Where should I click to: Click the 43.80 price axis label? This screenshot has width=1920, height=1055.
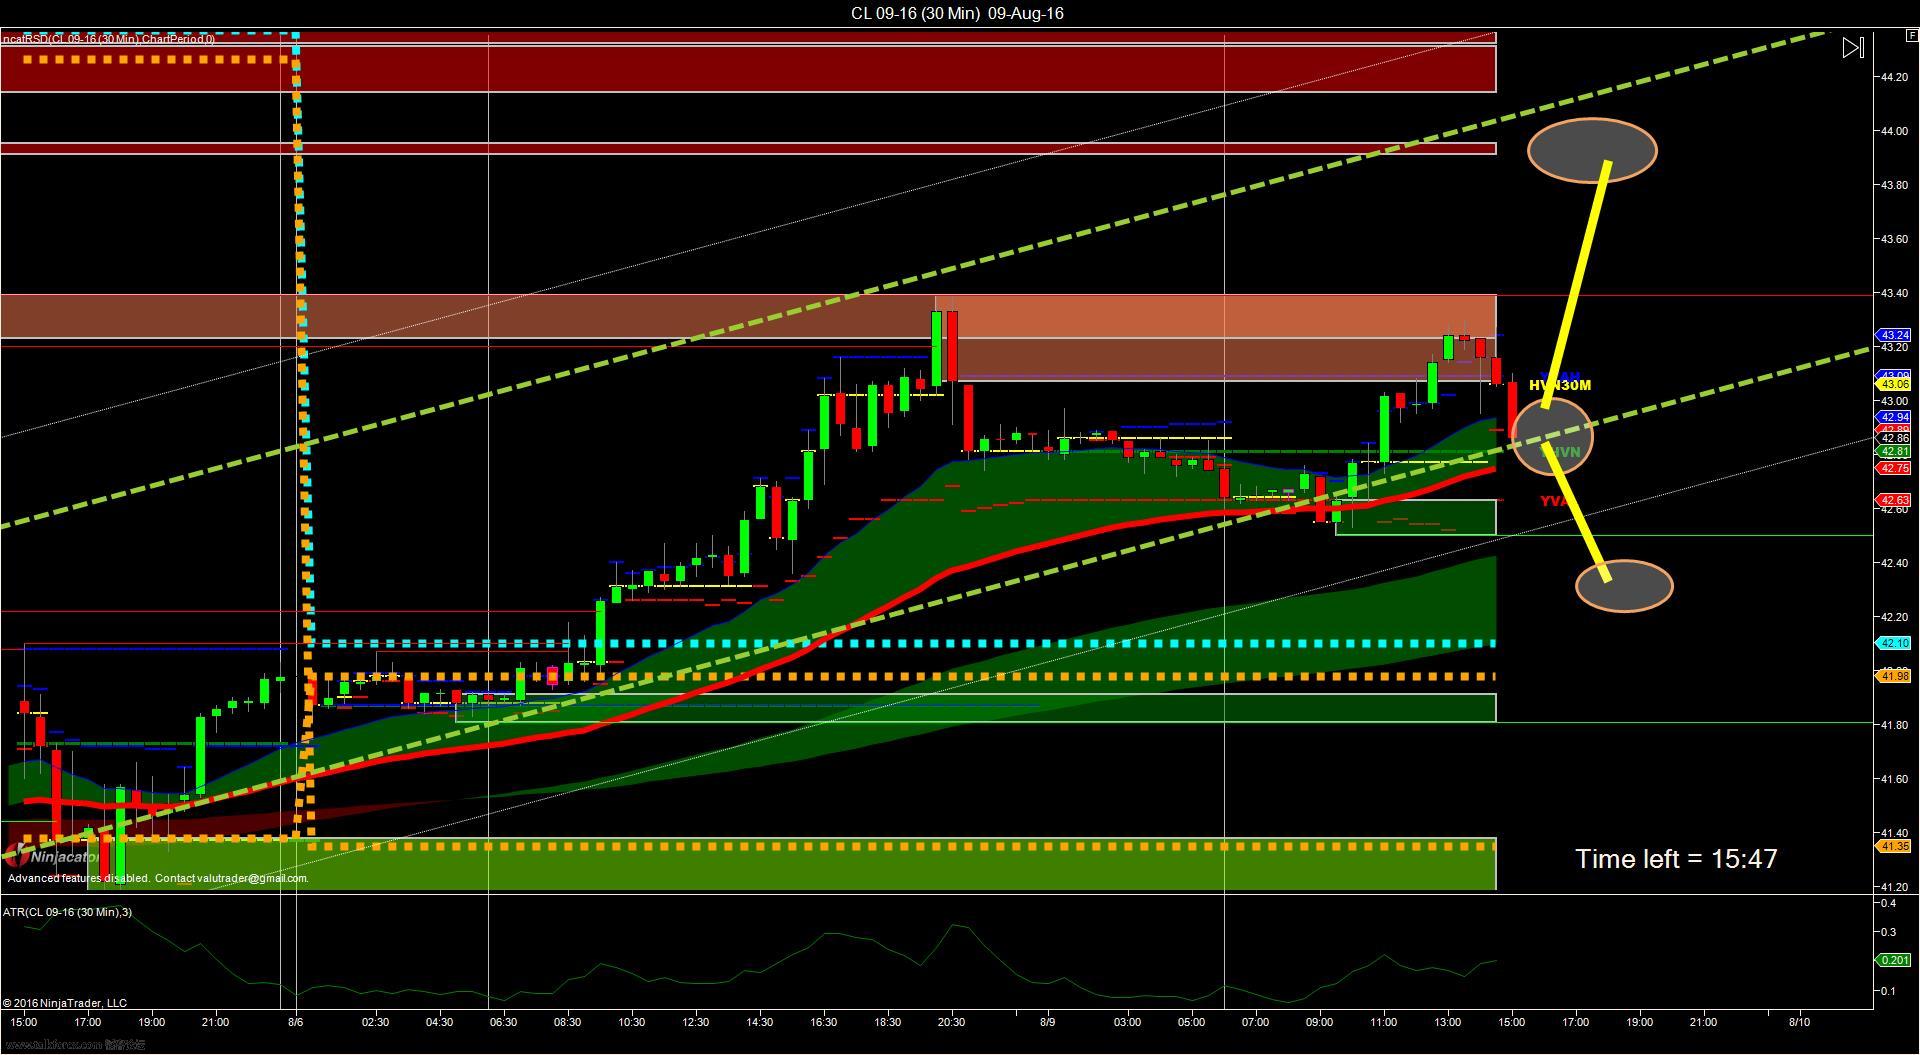pyautogui.click(x=1893, y=185)
